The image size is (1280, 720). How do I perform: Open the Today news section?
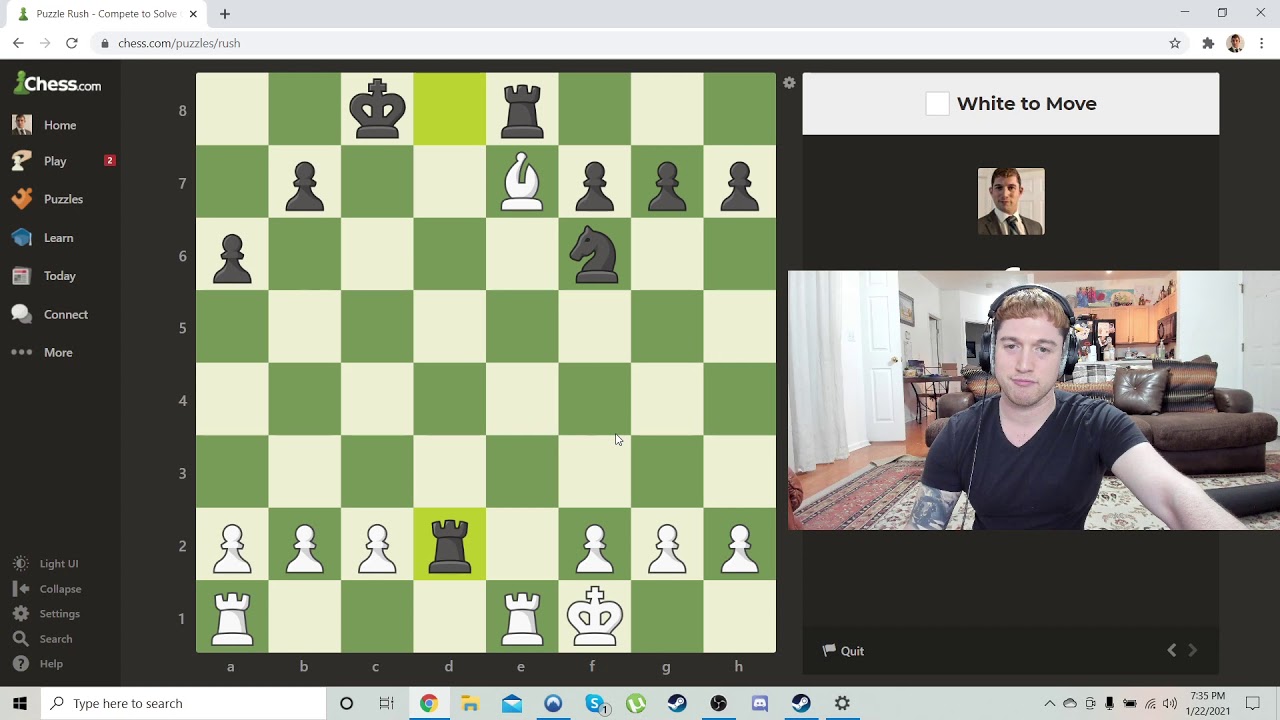(59, 276)
